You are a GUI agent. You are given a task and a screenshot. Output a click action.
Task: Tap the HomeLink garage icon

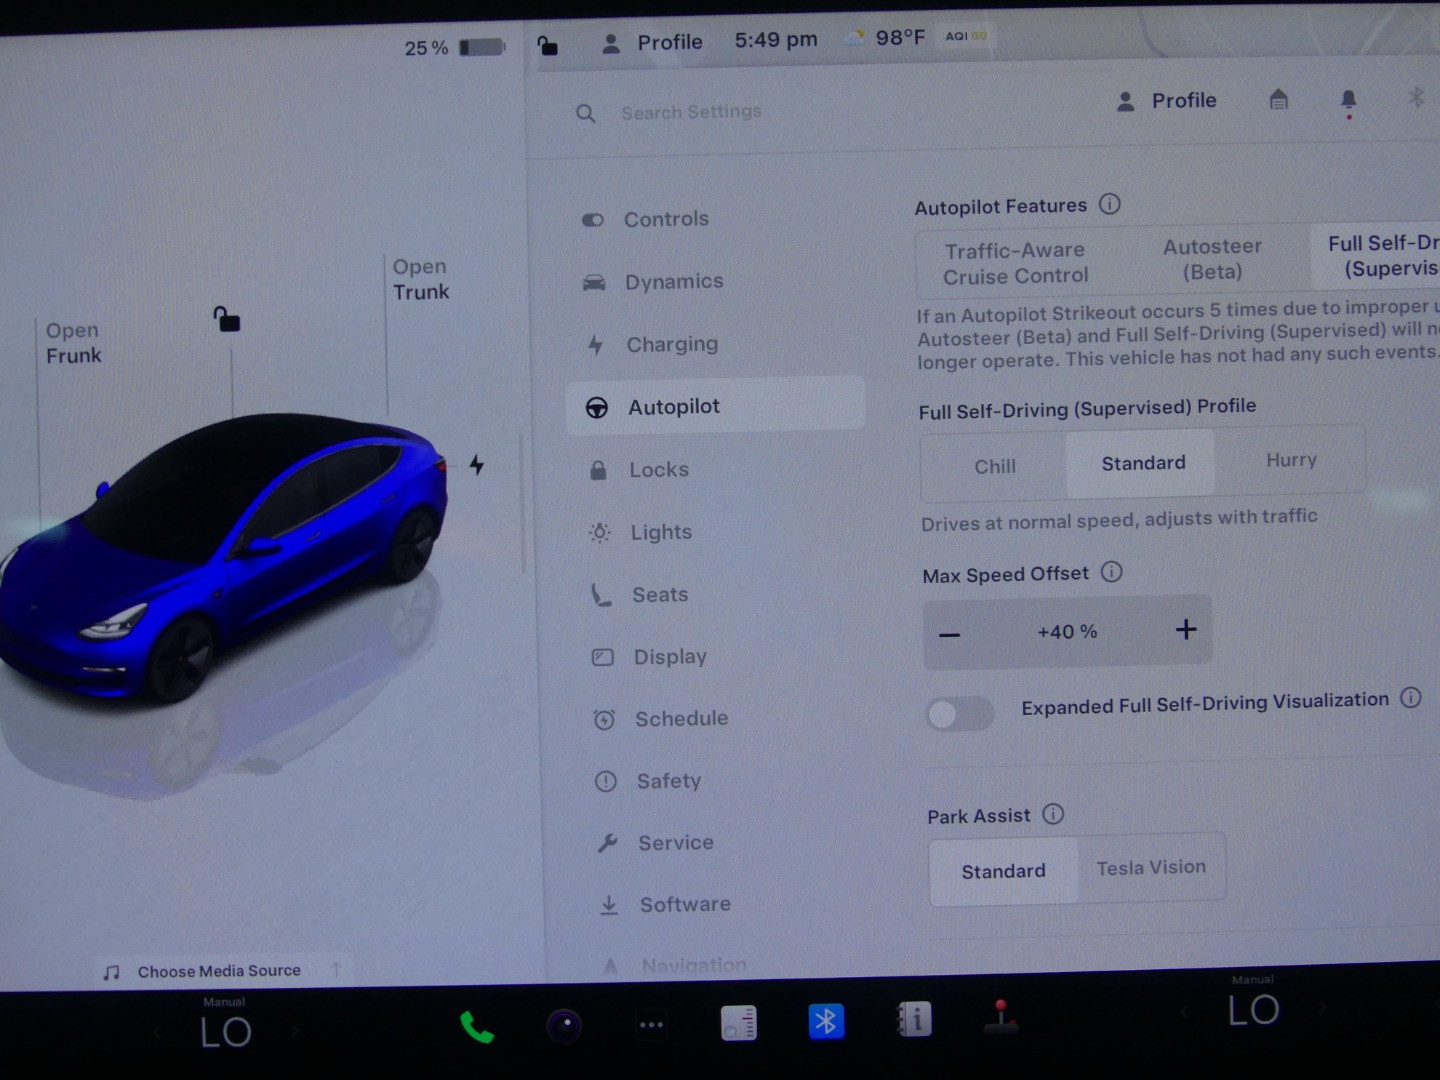click(x=1278, y=99)
